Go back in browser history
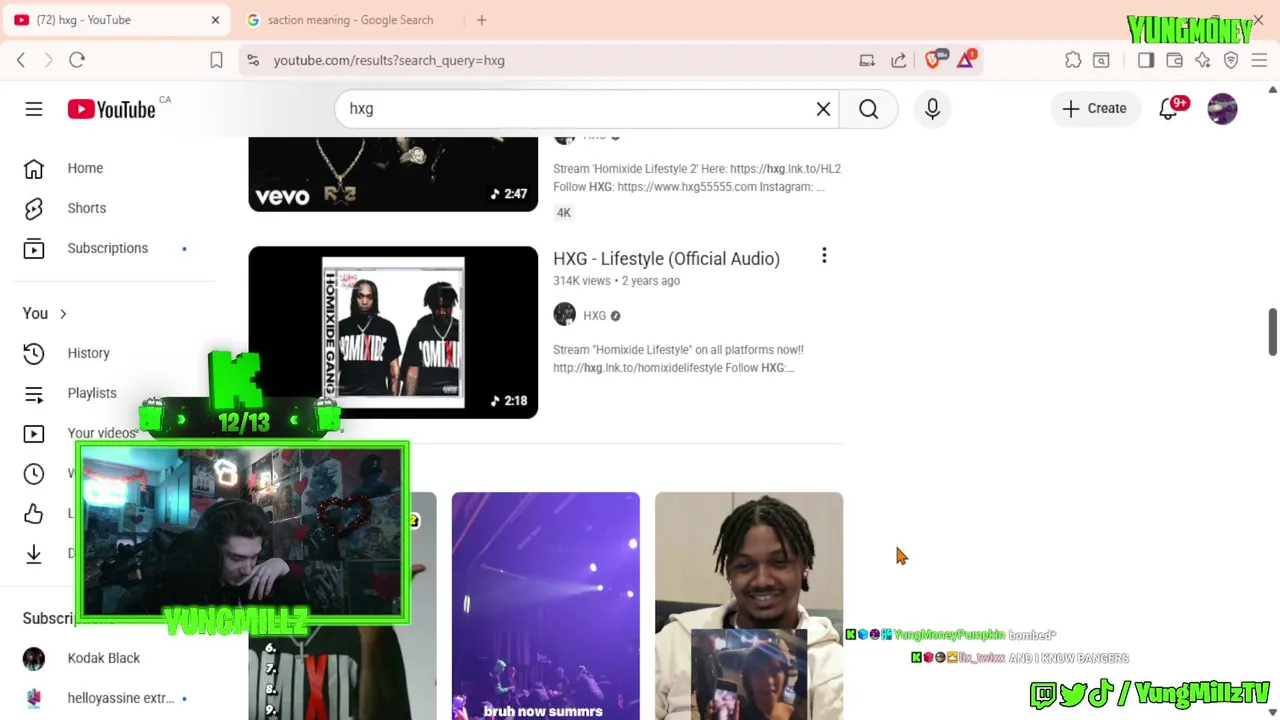Screen dimensions: 1280x720 21,60
